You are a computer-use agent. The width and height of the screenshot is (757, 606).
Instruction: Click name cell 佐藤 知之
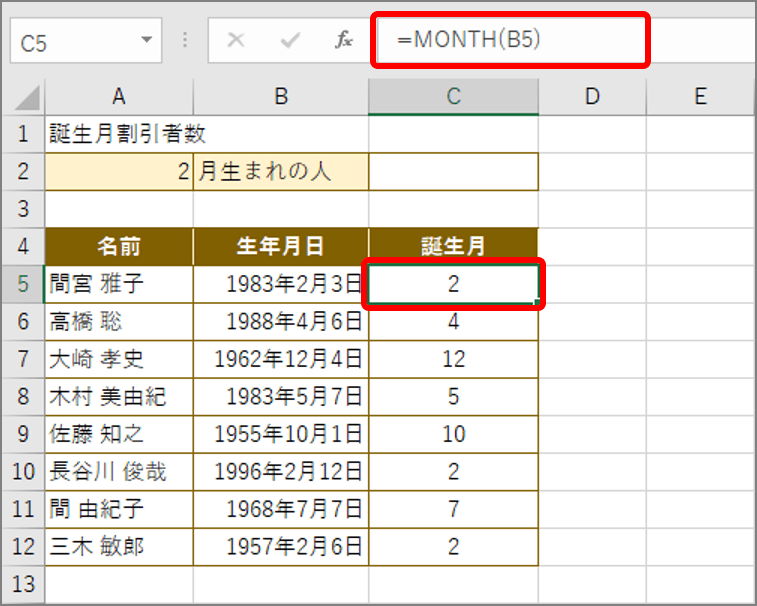tap(119, 434)
